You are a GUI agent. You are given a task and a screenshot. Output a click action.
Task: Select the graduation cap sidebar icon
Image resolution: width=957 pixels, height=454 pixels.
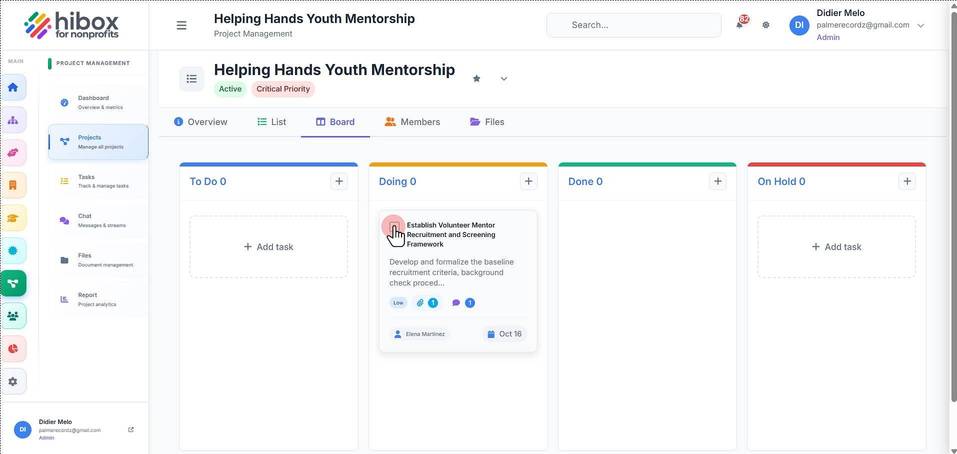pos(13,218)
